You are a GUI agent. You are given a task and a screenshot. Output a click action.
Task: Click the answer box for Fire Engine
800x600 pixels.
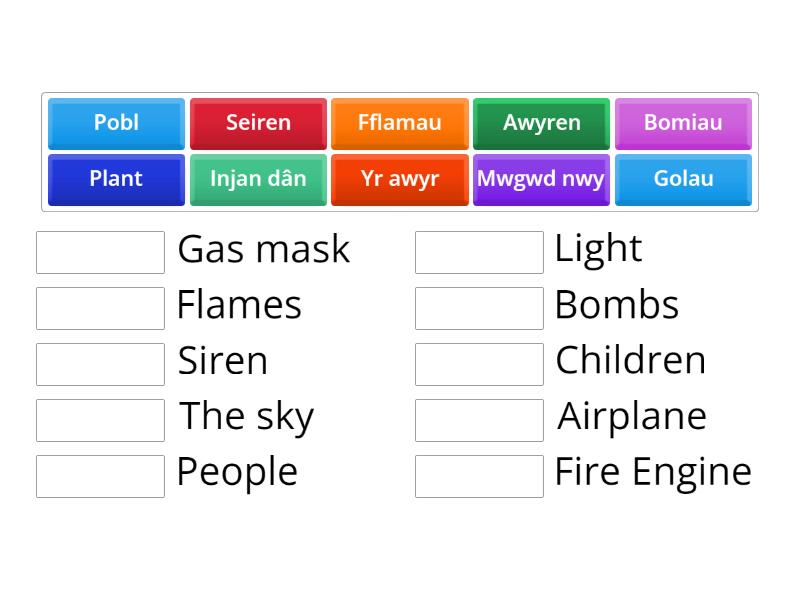tap(479, 475)
